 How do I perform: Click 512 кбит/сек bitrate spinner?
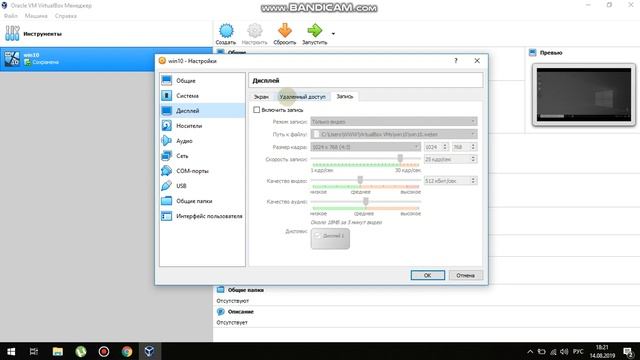[x=450, y=180]
